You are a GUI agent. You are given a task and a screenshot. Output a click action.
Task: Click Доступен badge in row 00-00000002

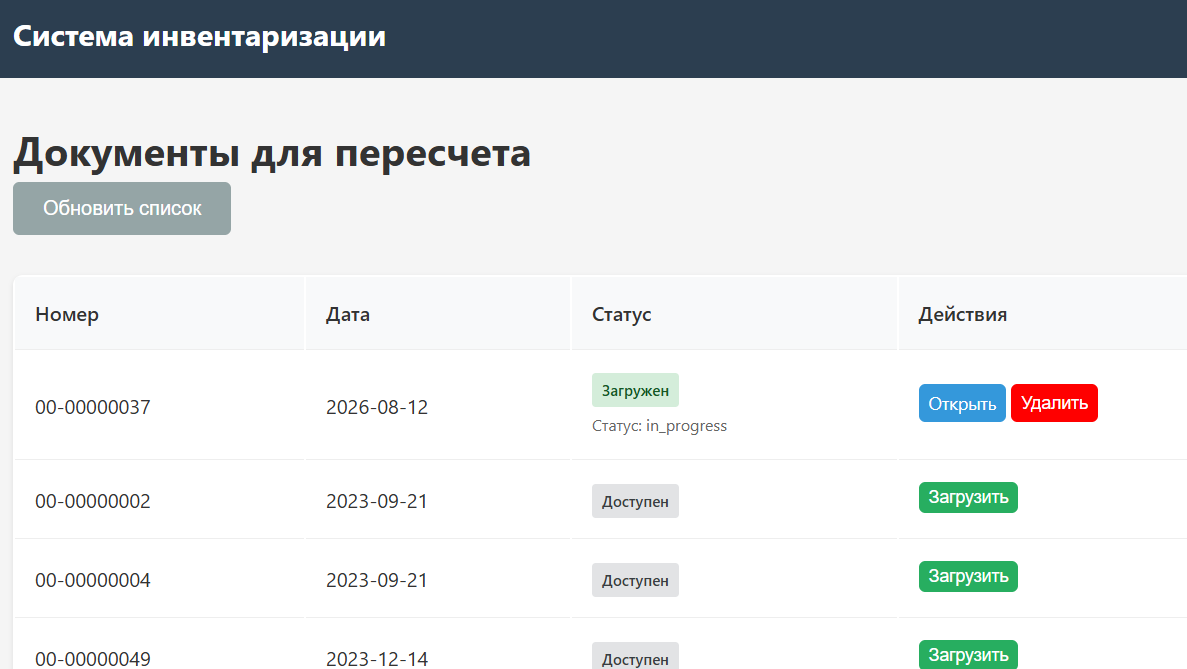tap(635, 501)
